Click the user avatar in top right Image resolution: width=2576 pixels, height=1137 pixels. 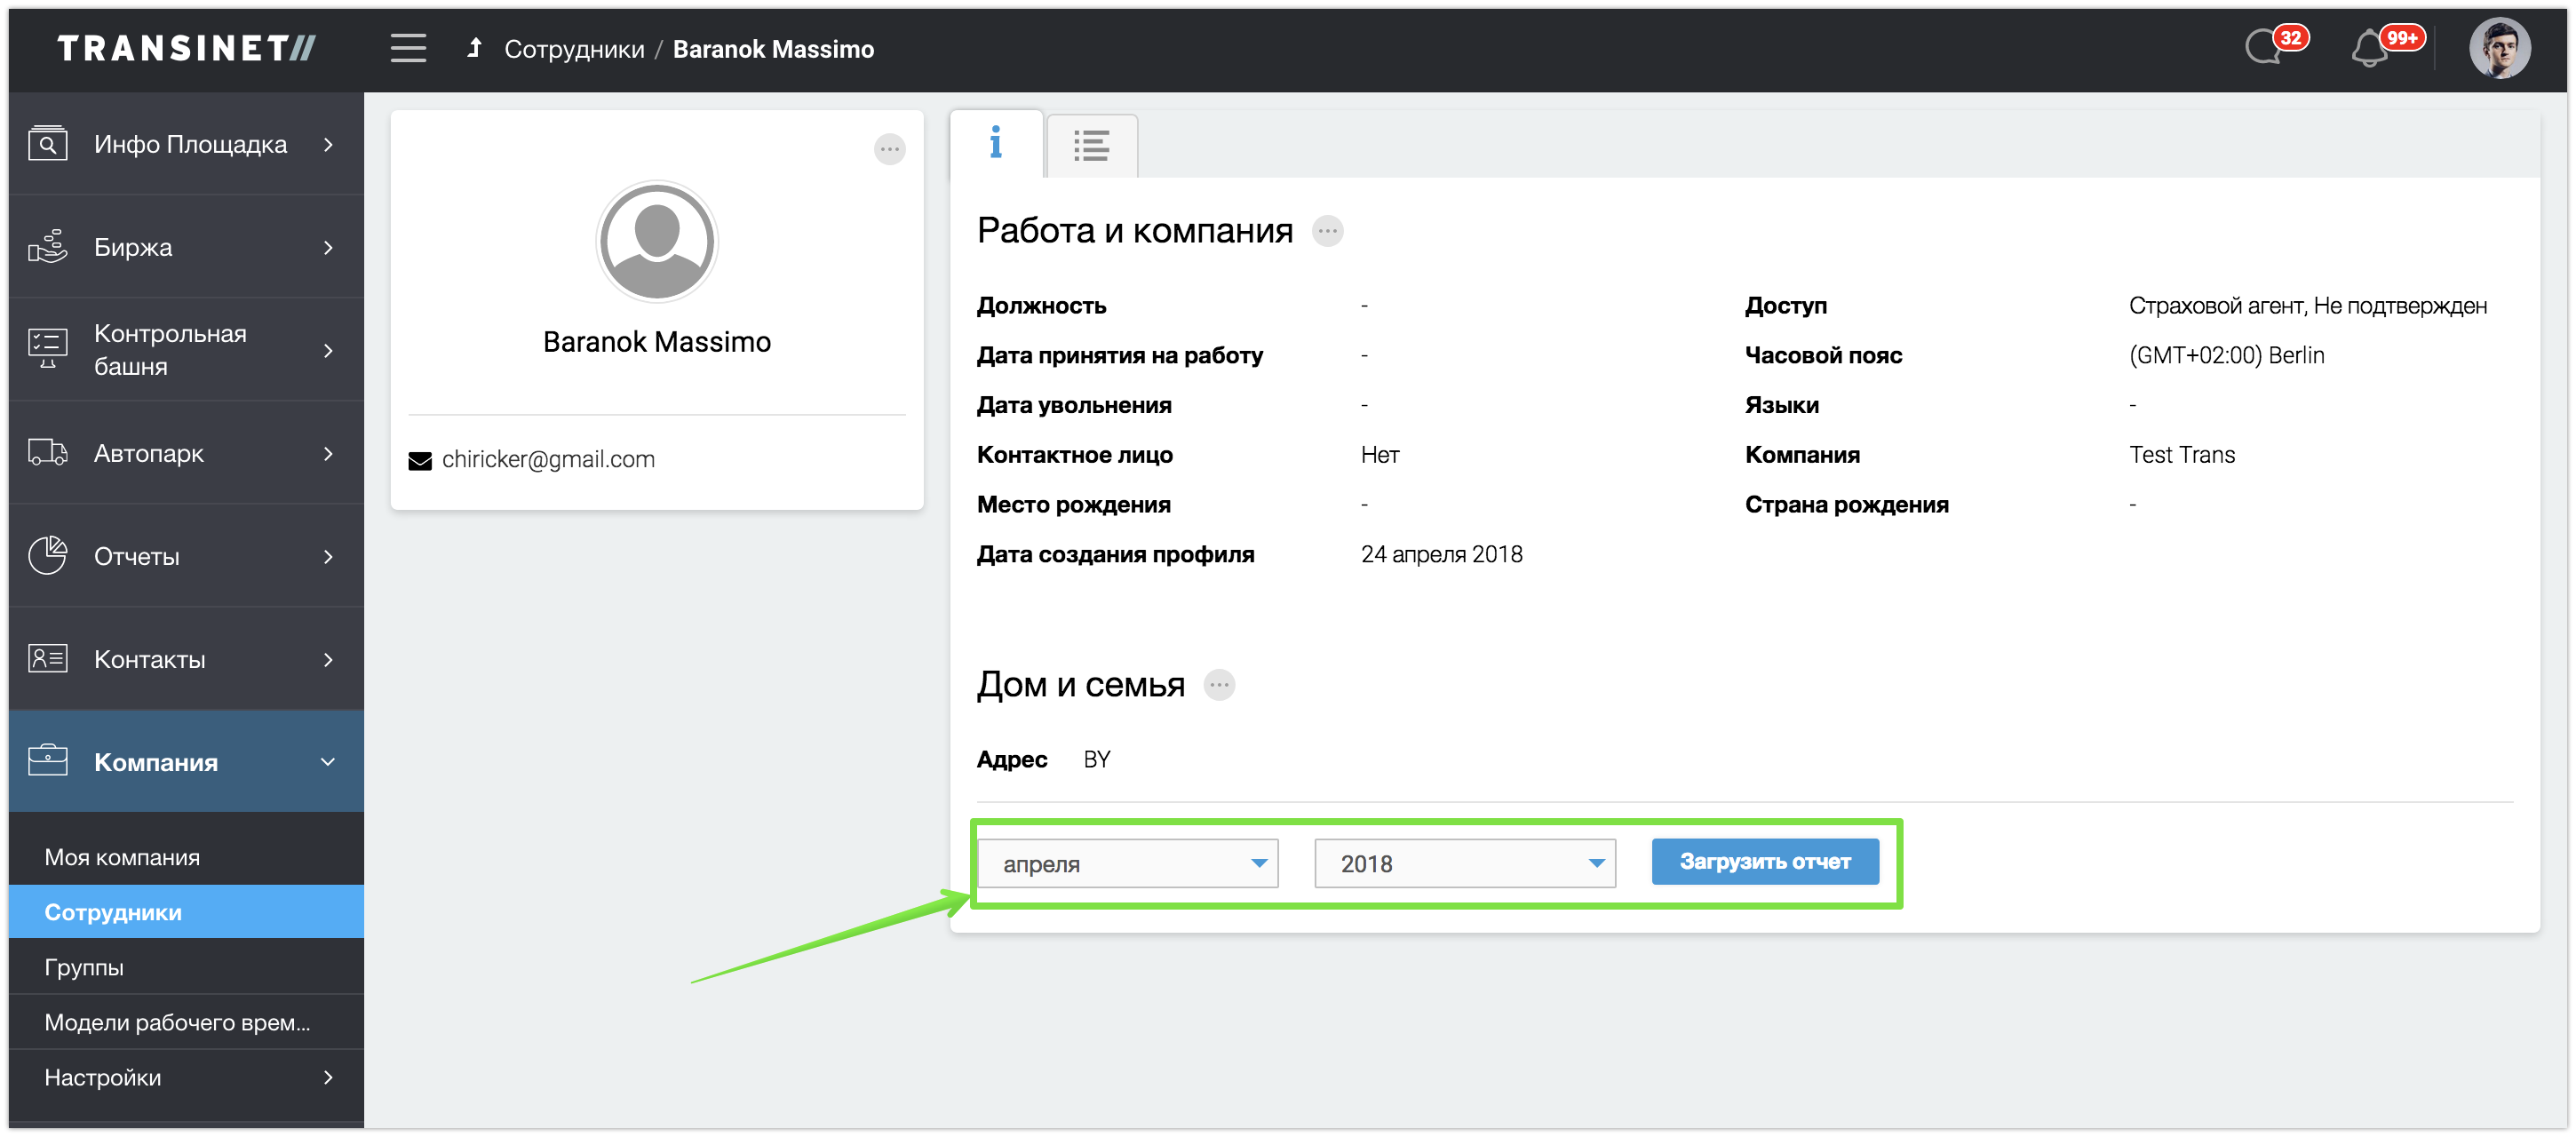pyautogui.click(x=2499, y=48)
